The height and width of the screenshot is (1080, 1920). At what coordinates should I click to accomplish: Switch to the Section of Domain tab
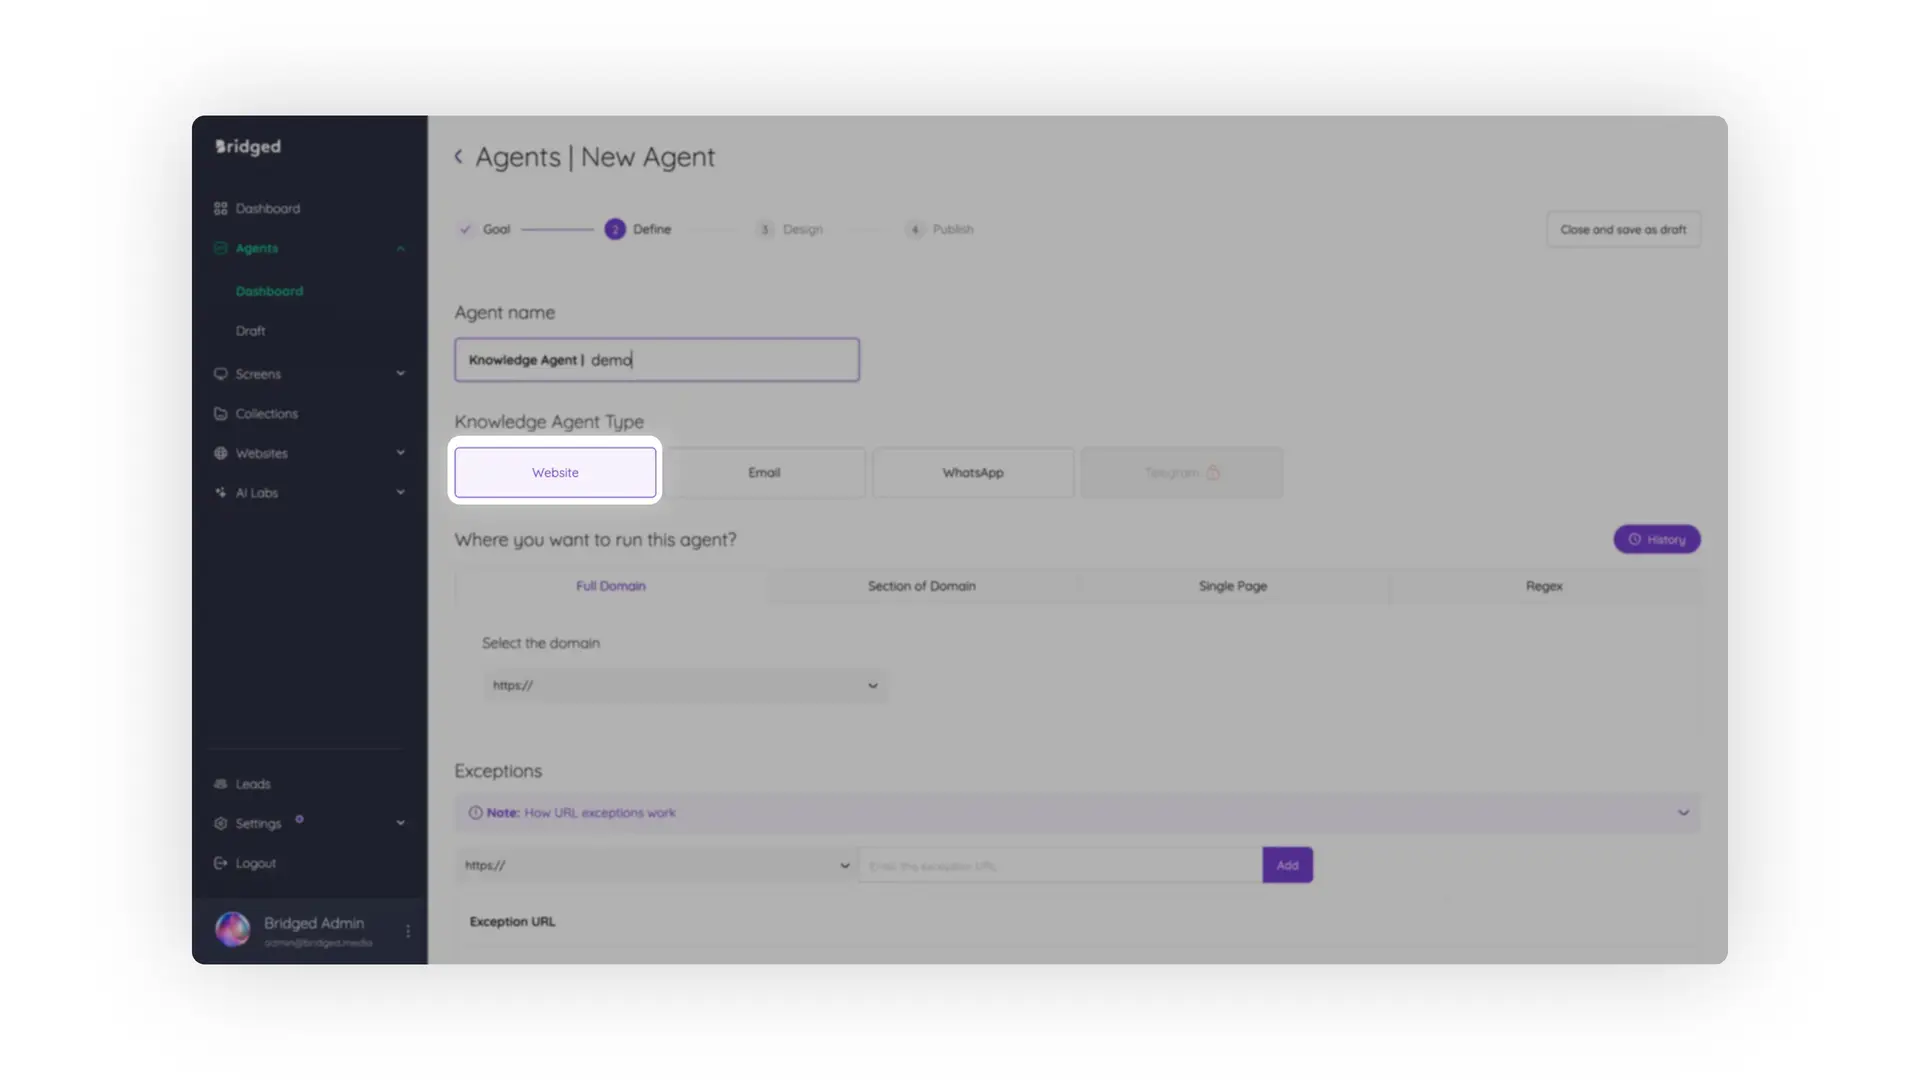[x=921, y=586]
